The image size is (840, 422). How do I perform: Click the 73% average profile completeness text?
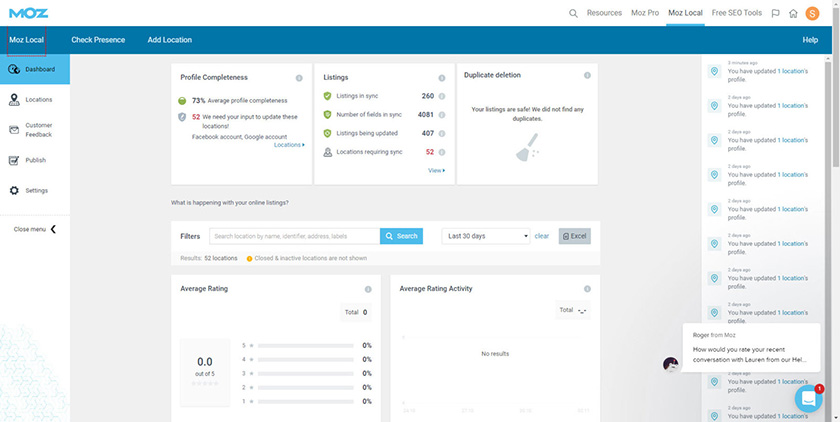(x=239, y=100)
